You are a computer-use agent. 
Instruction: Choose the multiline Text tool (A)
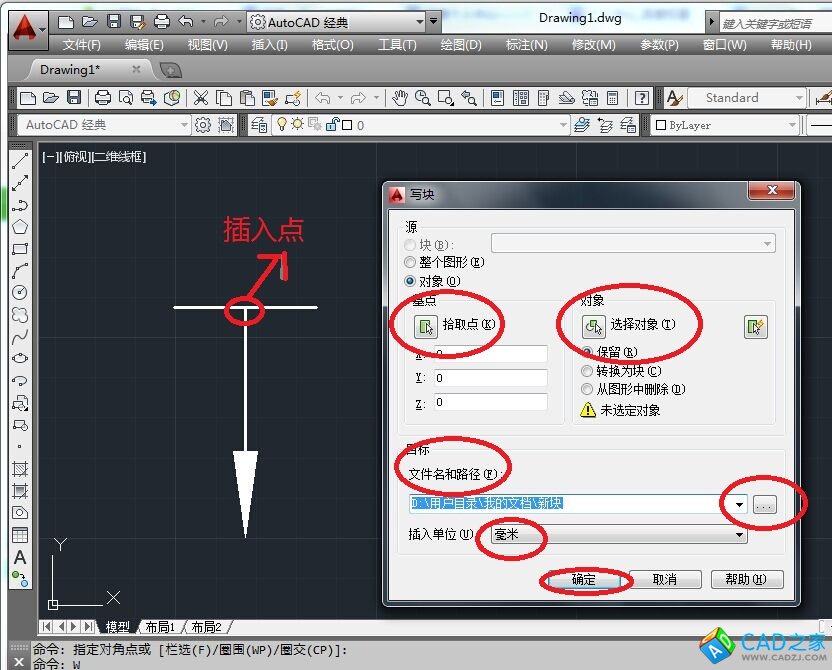coord(19,557)
